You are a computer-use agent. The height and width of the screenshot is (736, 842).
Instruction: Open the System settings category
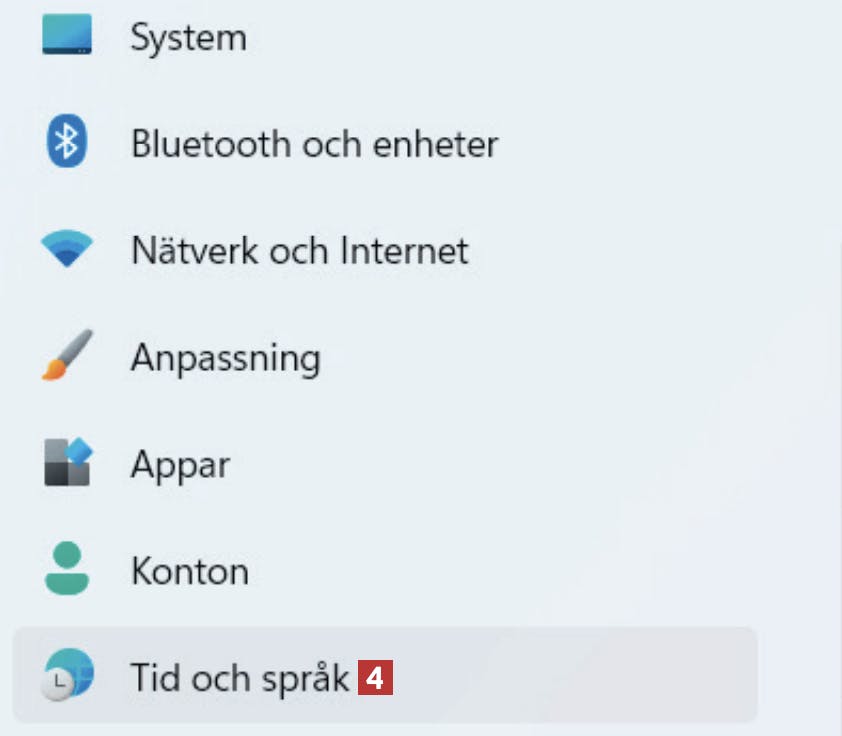pos(188,38)
